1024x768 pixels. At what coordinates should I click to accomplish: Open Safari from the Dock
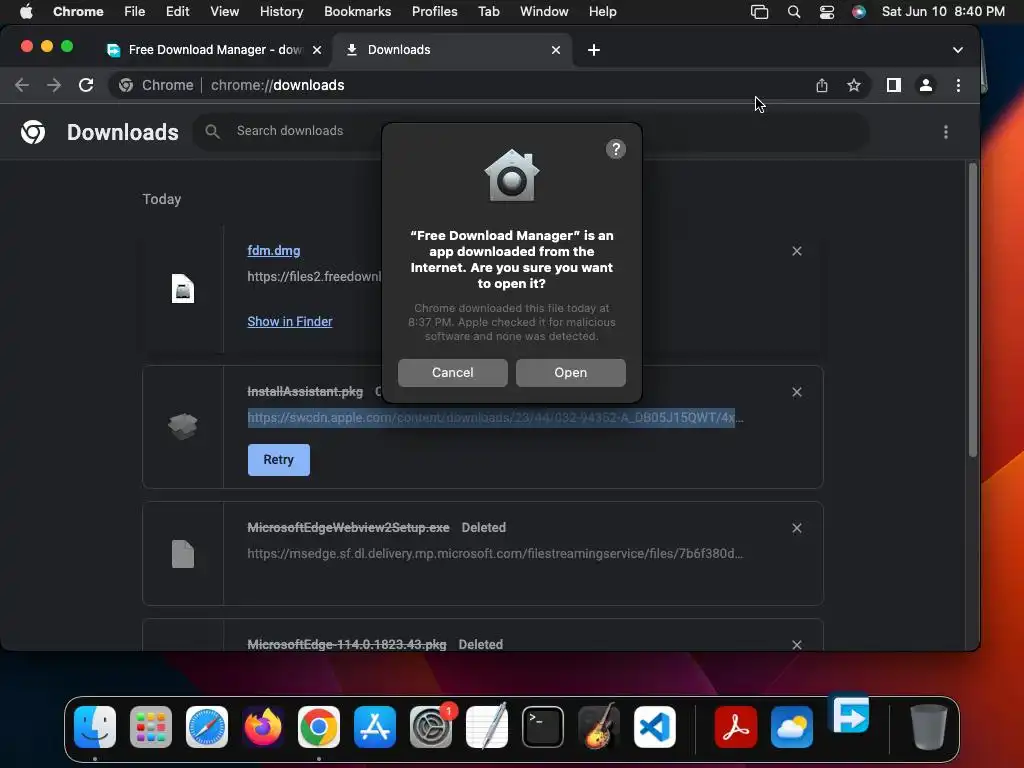[207, 727]
